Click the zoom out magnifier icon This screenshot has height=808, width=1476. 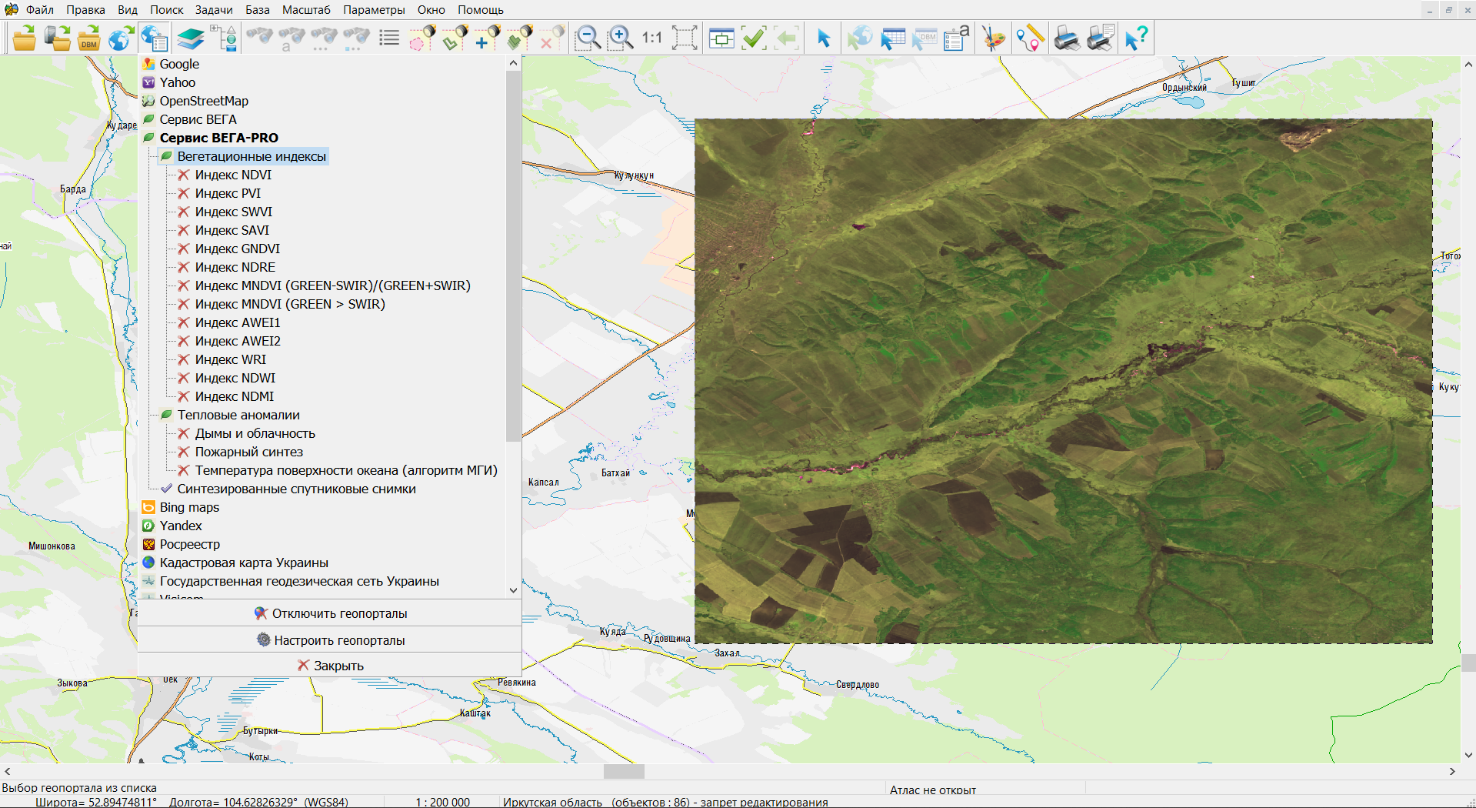point(589,38)
